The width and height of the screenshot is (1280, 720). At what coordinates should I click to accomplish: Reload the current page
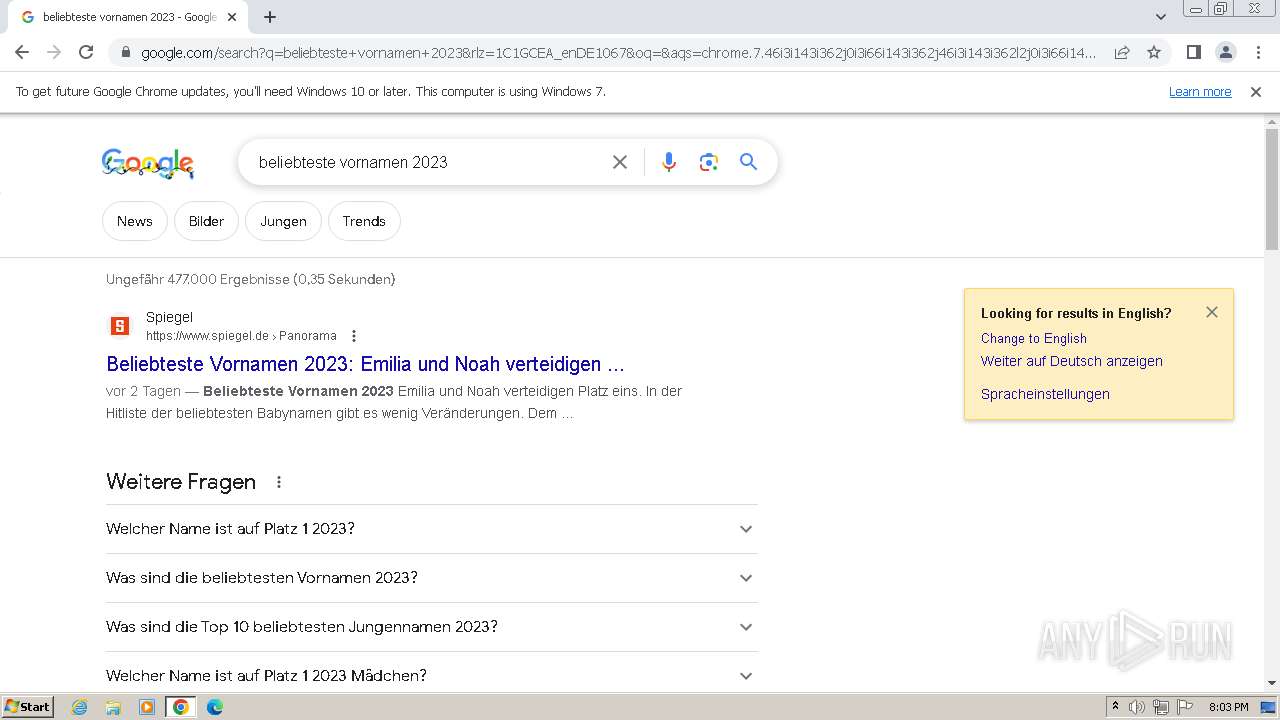pos(86,52)
